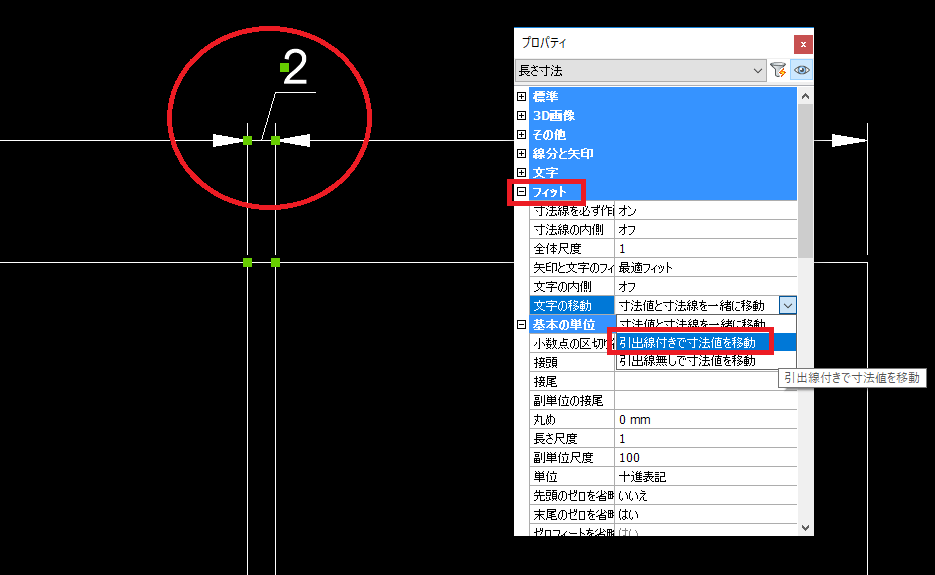
Task: Select the 小数点の区切り property label
Action: [572, 344]
